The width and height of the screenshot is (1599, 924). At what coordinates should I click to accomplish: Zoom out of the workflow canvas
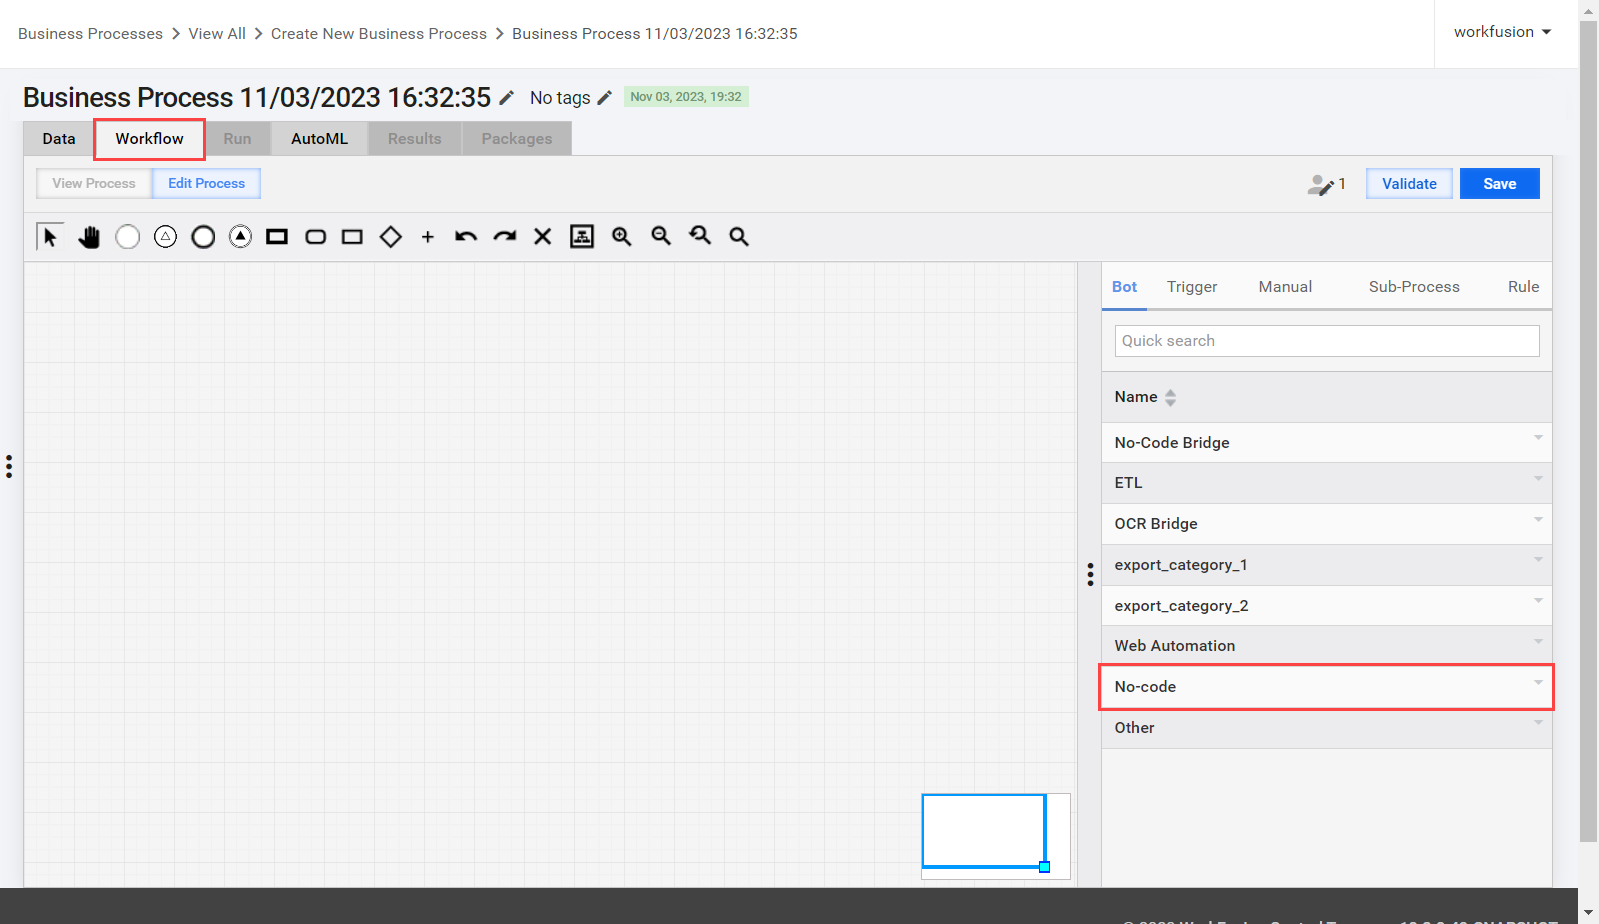coord(661,236)
